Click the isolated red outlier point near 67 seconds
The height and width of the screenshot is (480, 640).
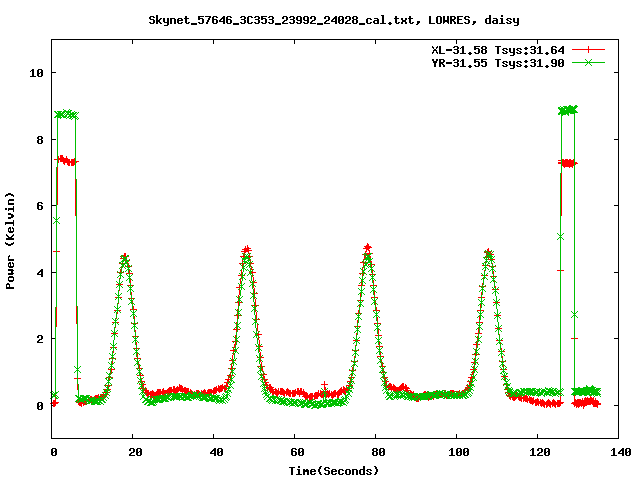[x=324, y=385]
